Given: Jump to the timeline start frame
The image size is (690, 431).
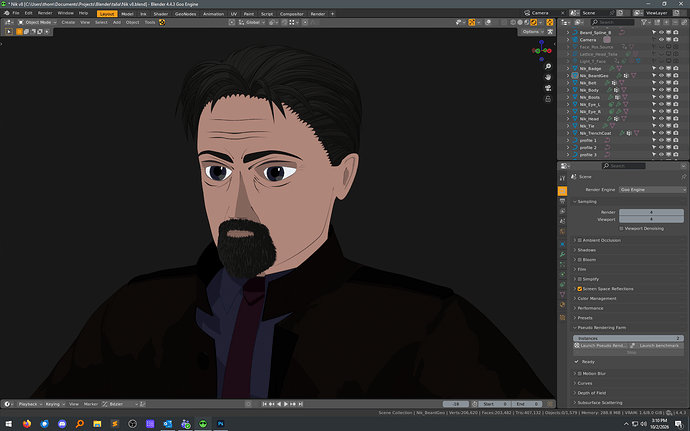Looking at the screenshot, I should point(264,404).
